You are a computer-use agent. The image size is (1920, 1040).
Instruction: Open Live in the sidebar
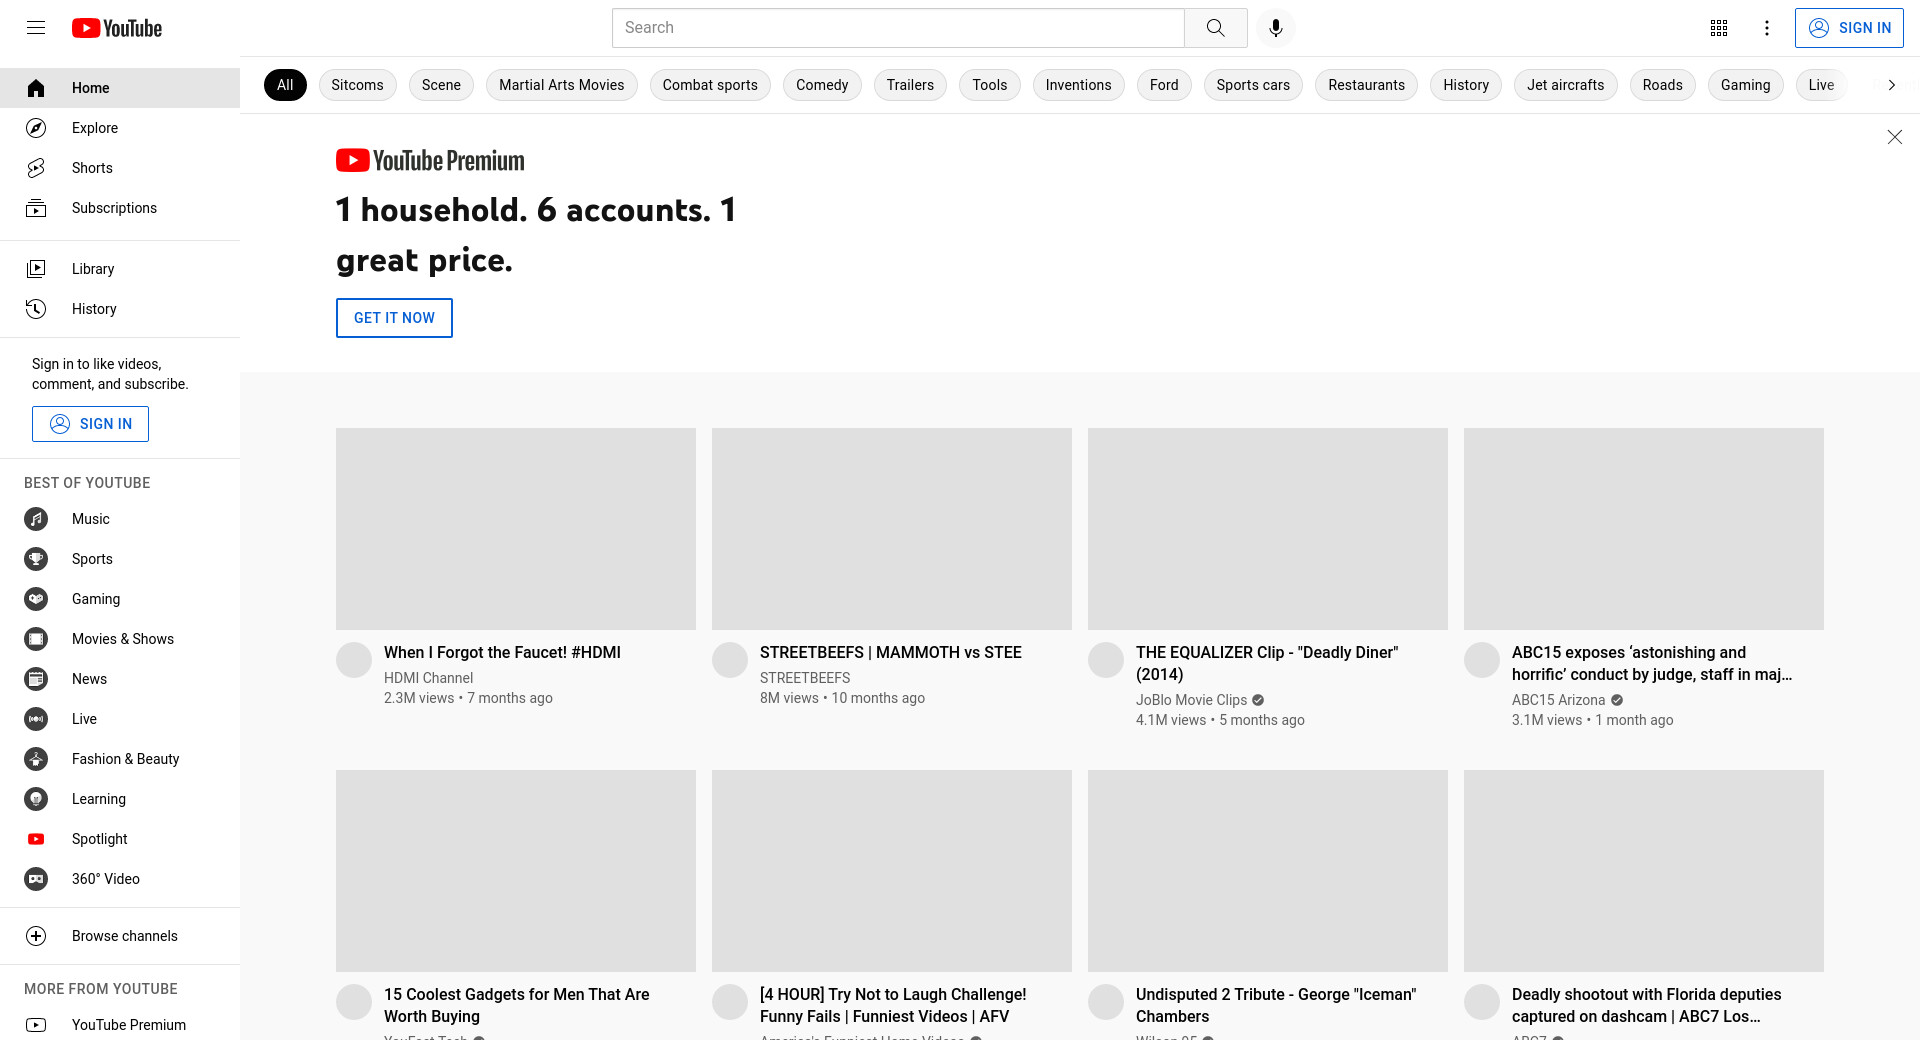(120, 719)
